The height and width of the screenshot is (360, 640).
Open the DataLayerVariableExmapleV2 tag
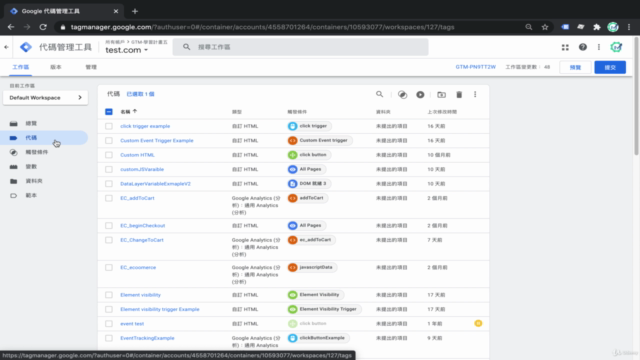pos(155,184)
